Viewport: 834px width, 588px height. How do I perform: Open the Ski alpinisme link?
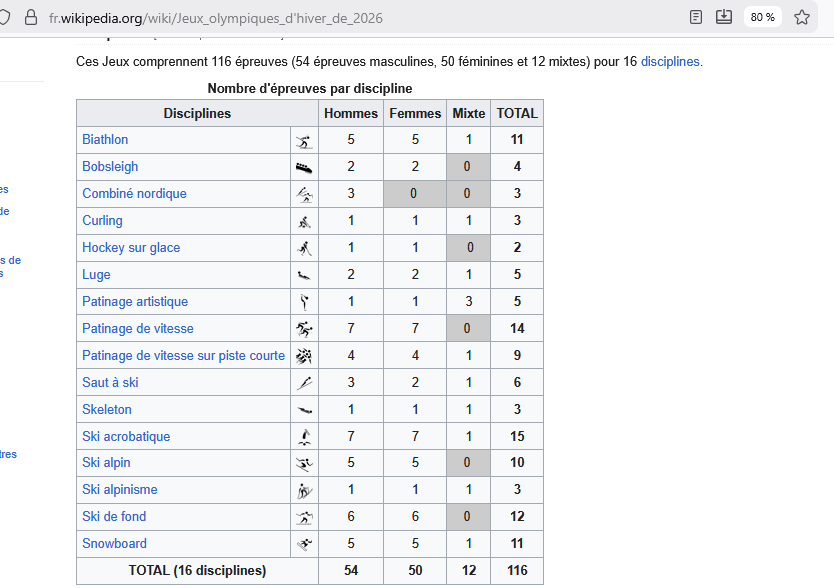(x=120, y=490)
